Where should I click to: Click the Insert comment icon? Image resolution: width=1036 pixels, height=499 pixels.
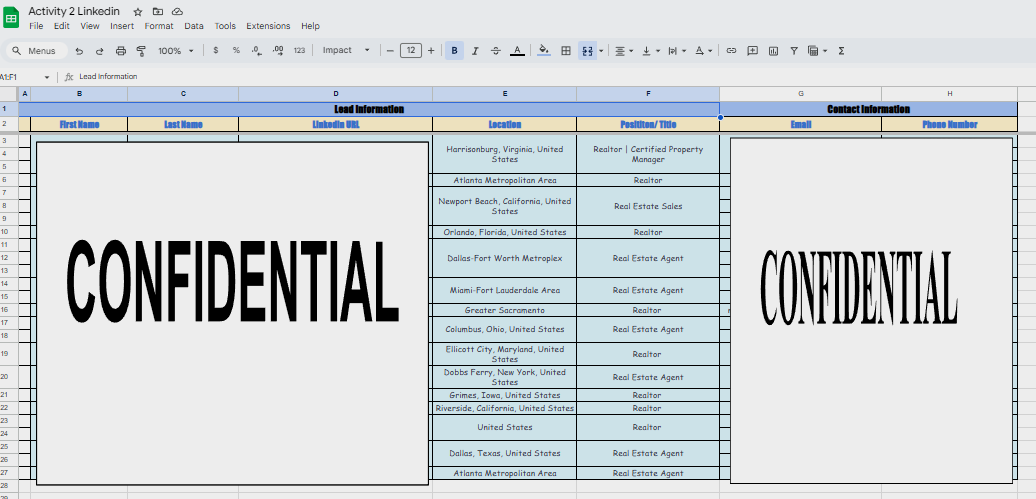(753, 51)
